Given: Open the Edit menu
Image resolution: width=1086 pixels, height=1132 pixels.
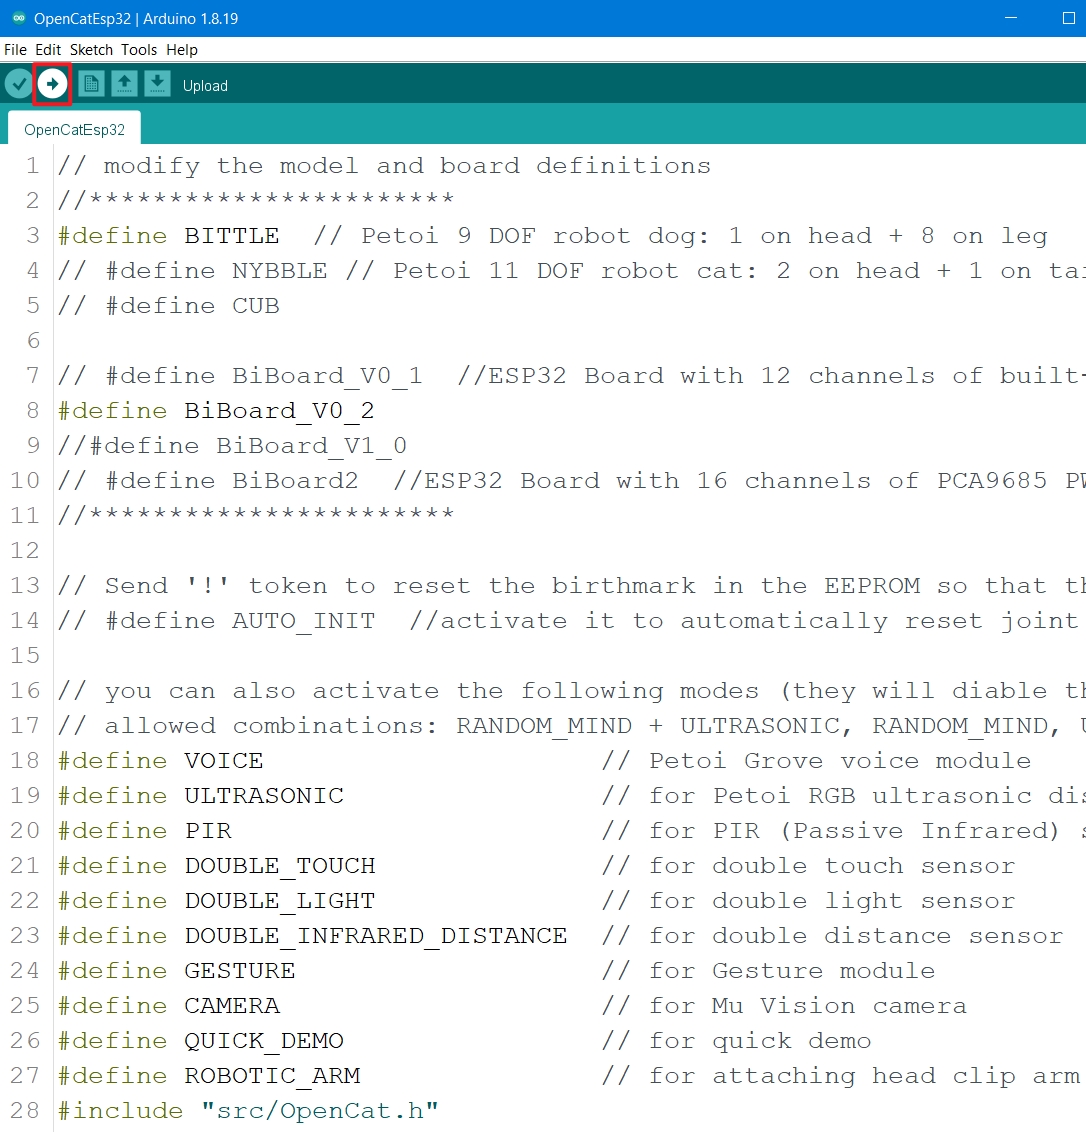Looking at the screenshot, I should point(48,49).
